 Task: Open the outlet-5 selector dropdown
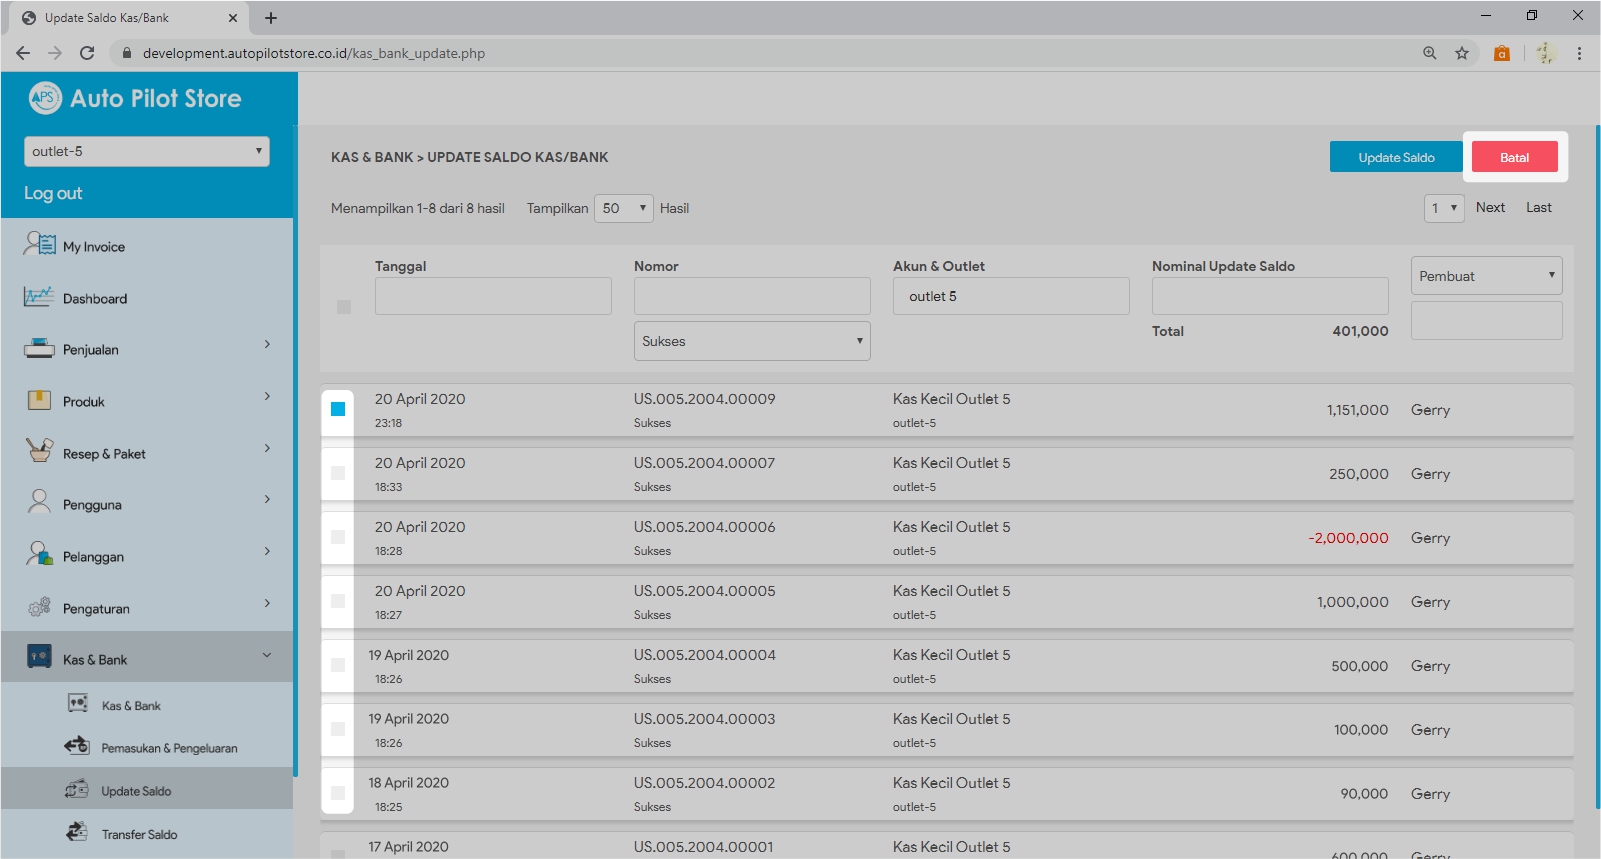147,151
